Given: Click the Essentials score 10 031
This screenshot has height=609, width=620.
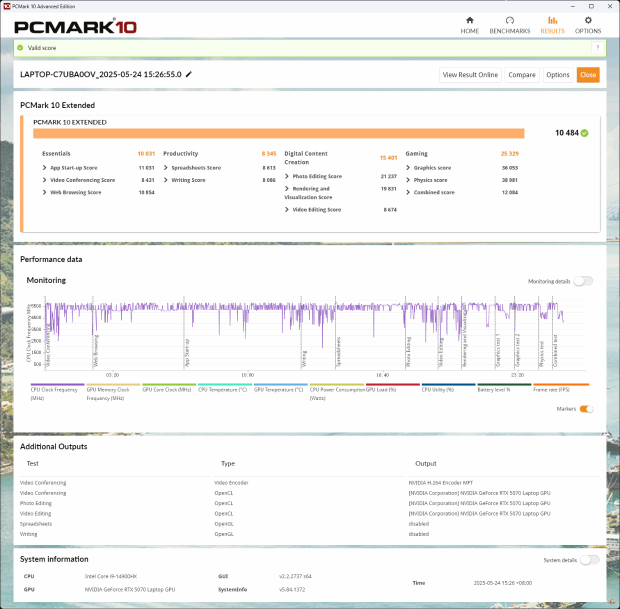Looking at the screenshot, I should coord(146,153).
